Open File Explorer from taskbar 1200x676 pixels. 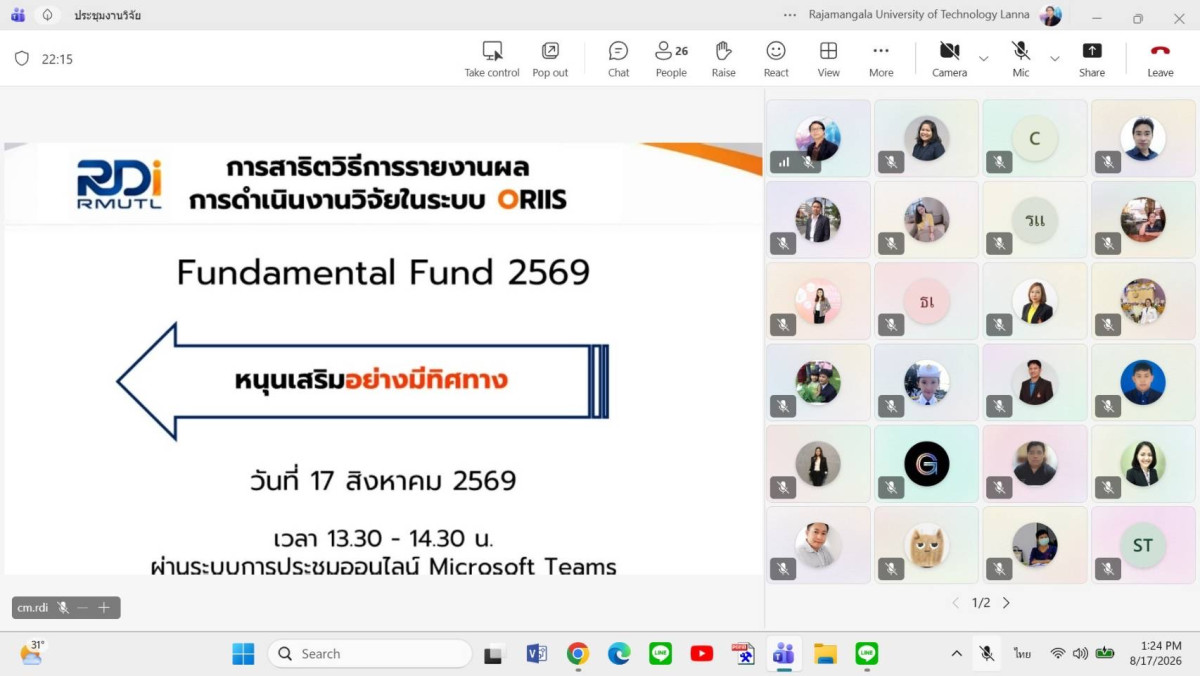[825, 654]
